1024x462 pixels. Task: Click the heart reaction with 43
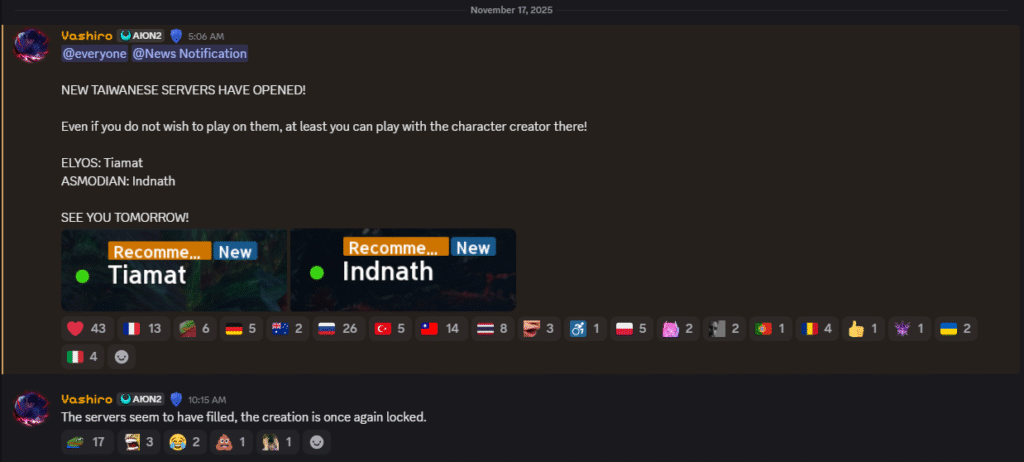pyautogui.click(x=88, y=329)
